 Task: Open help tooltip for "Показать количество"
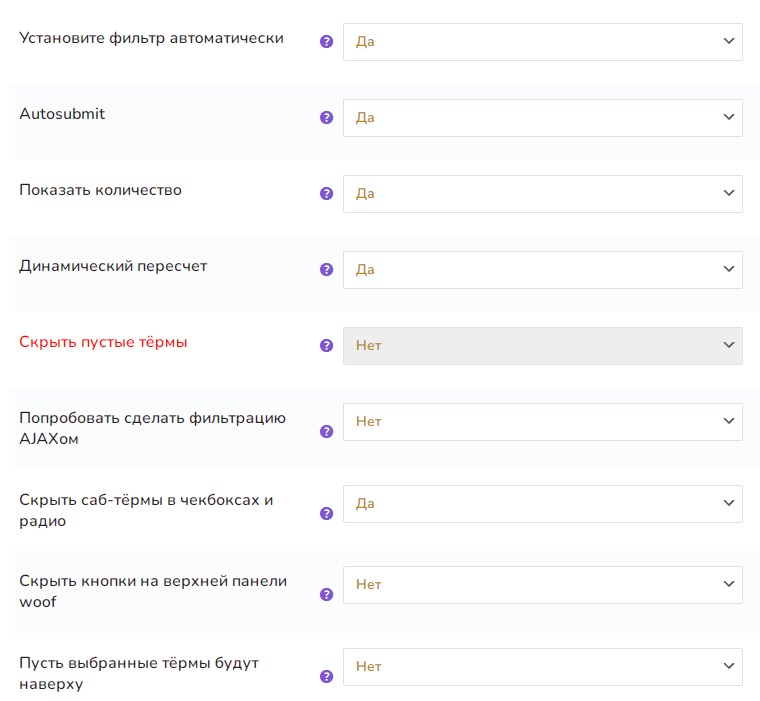(x=326, y=194)
